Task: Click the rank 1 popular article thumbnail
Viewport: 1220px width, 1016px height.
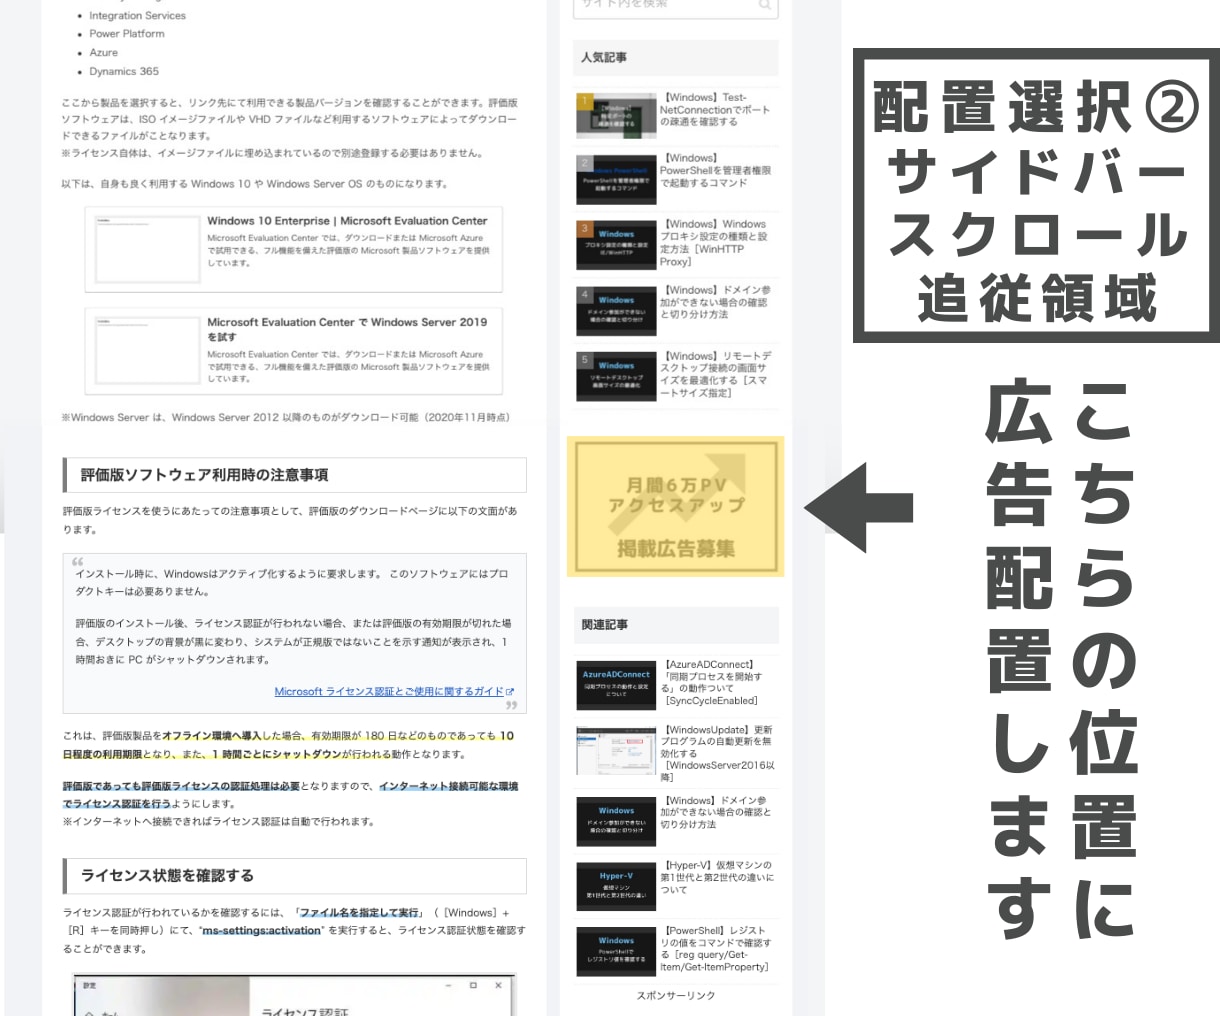Action: coord(616,115)
